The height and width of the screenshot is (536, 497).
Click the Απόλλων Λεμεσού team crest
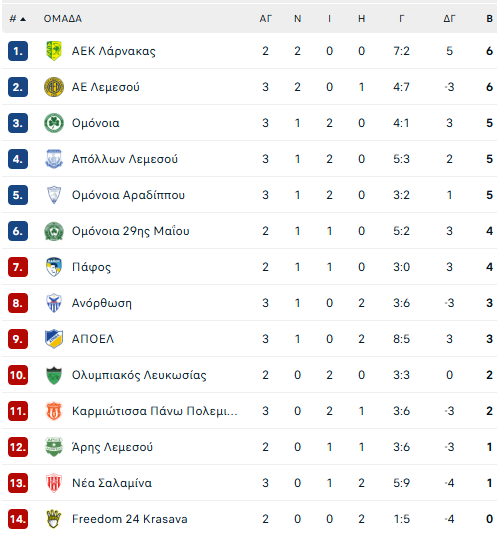[54, 159]
